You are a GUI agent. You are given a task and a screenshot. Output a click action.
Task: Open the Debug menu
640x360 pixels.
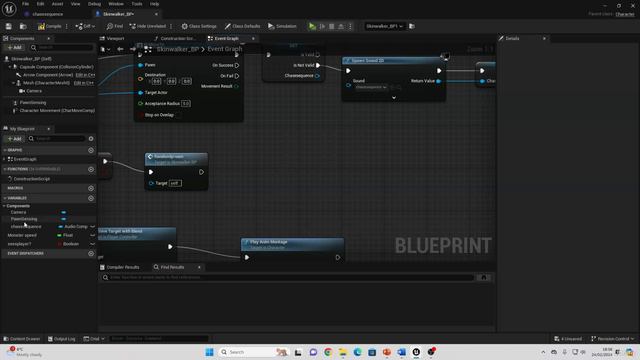[x=94, y=4]
